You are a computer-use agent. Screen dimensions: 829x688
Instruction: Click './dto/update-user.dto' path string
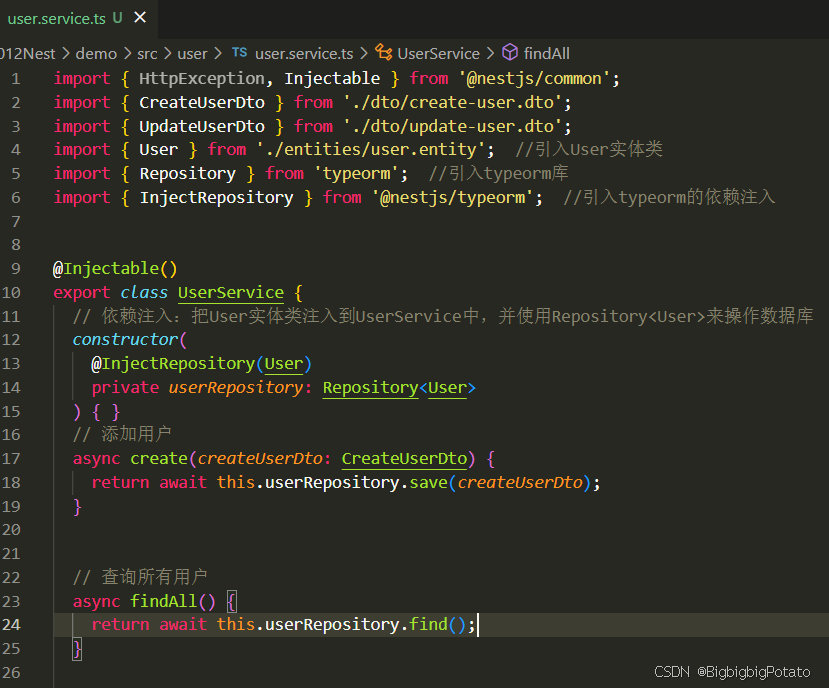point(453,126)
